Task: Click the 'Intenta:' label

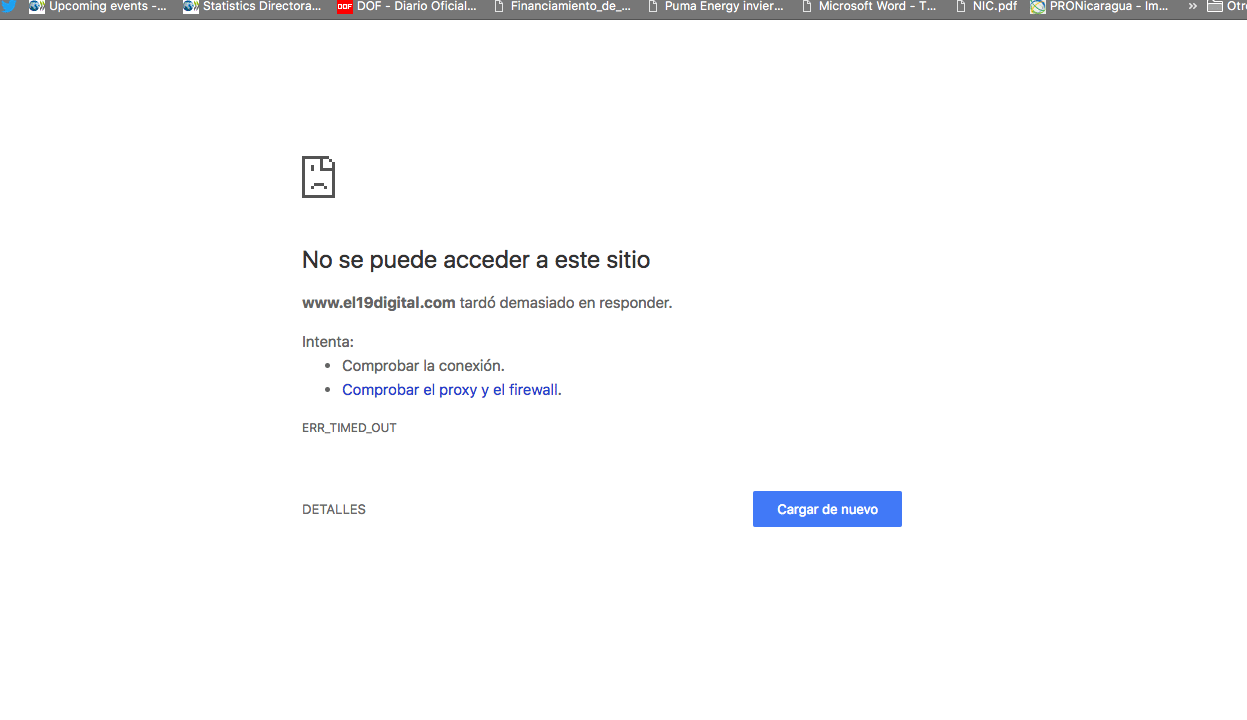Action: (x=328, y=342)
